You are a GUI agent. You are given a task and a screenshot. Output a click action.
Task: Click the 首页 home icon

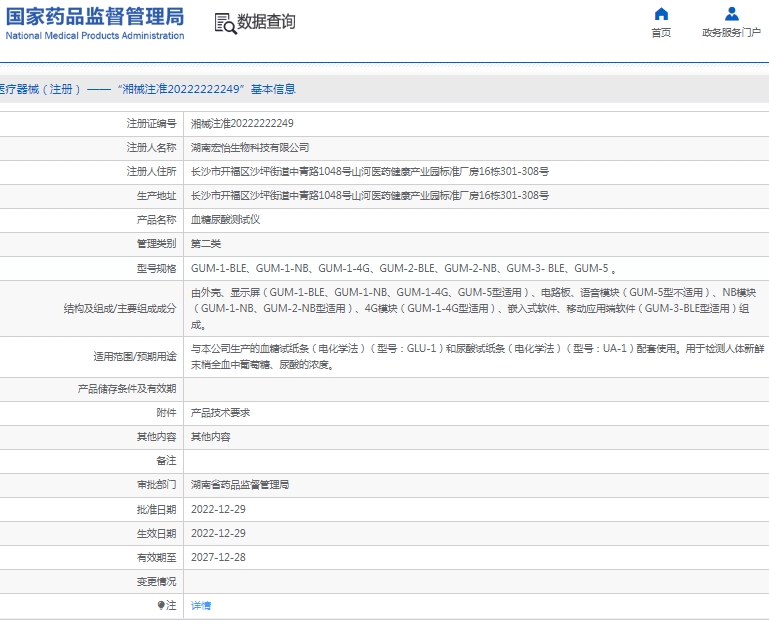(661, 14)
